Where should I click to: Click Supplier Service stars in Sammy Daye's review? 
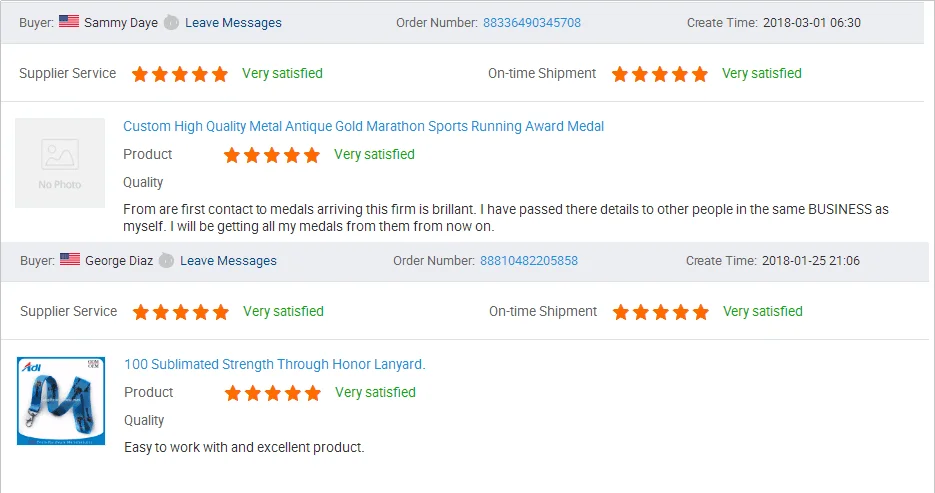coord(180,74)
